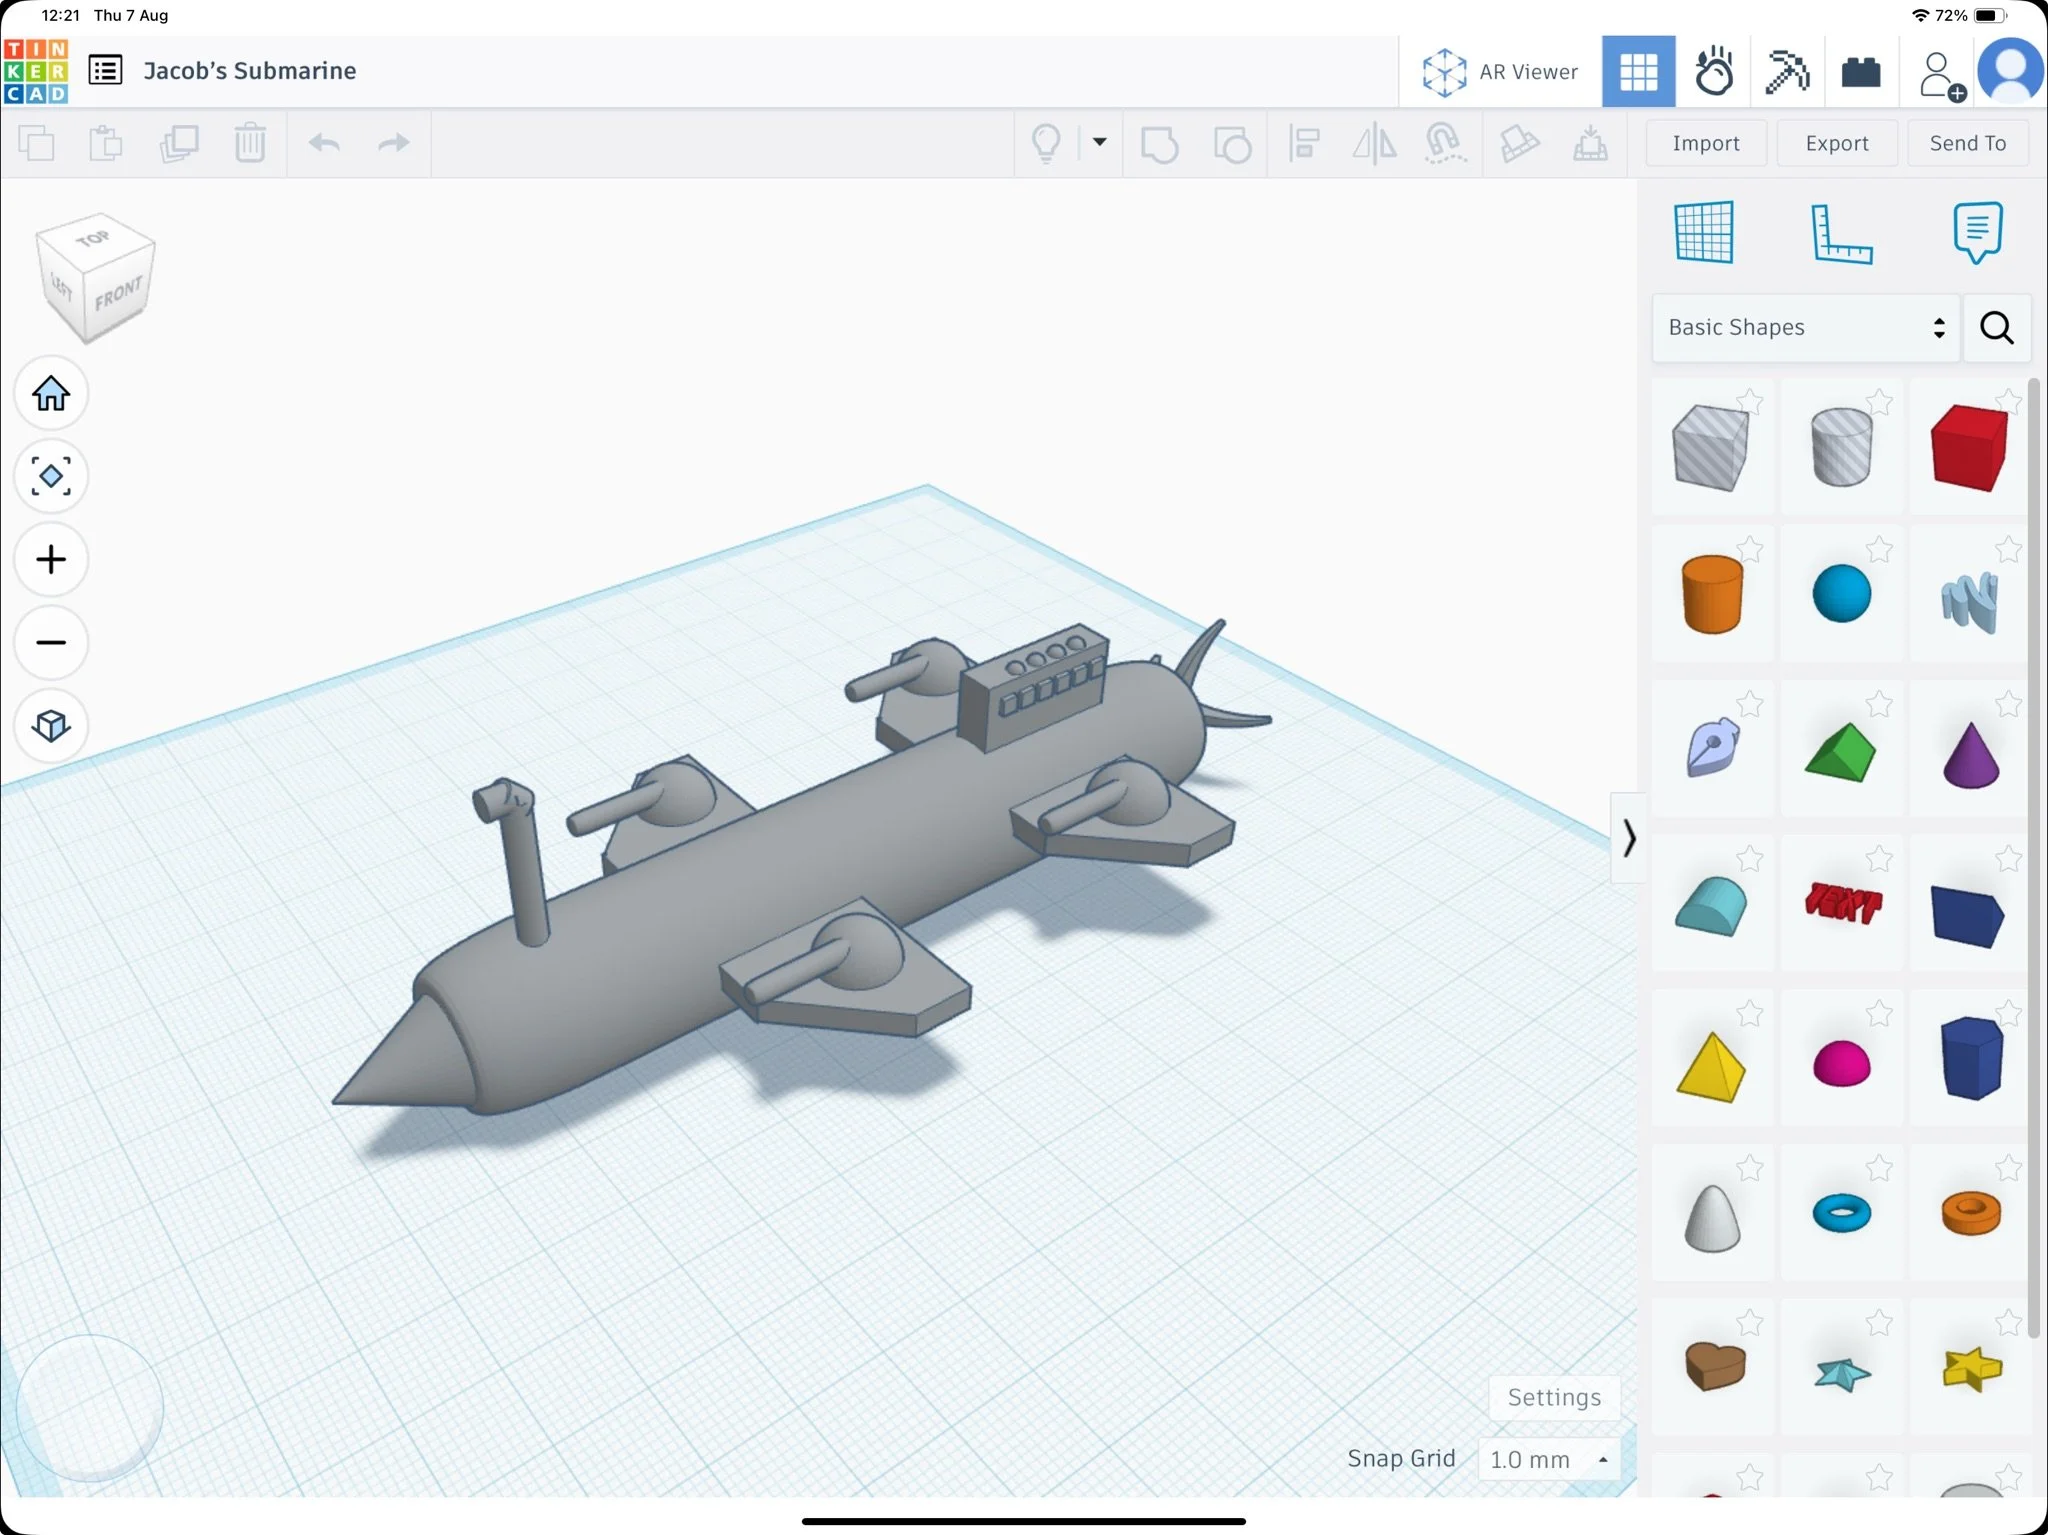2048x1535 pixels.
Task: Open the Workplane tool
Action: pyautogui.click(x=1704, y=233)
